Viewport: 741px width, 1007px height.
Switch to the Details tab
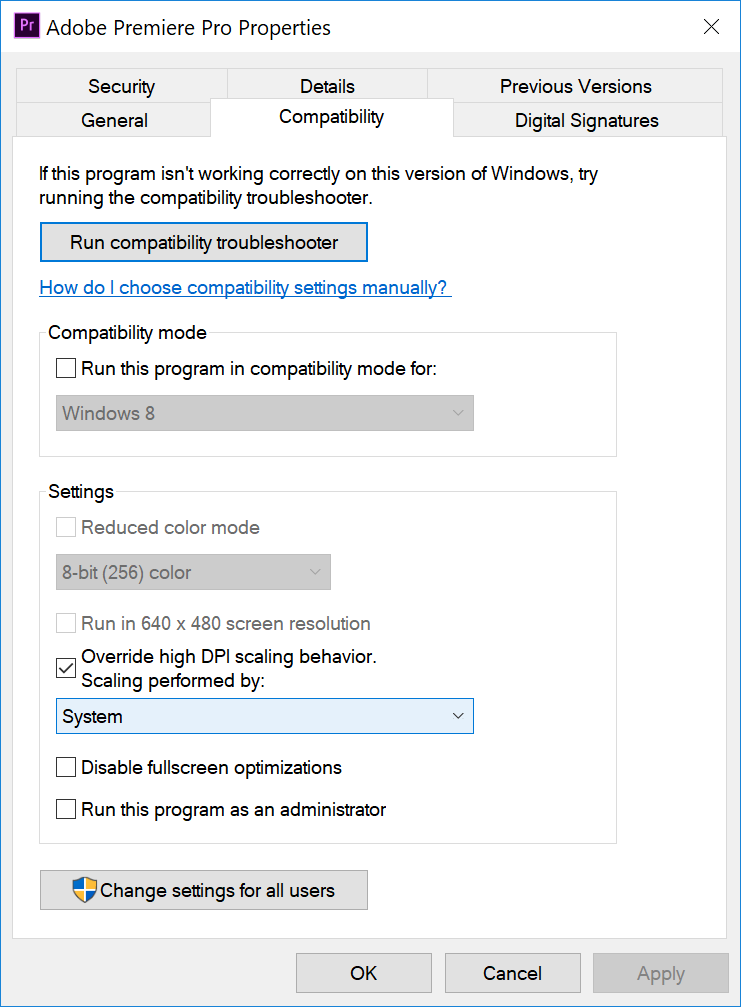(327, 85)
